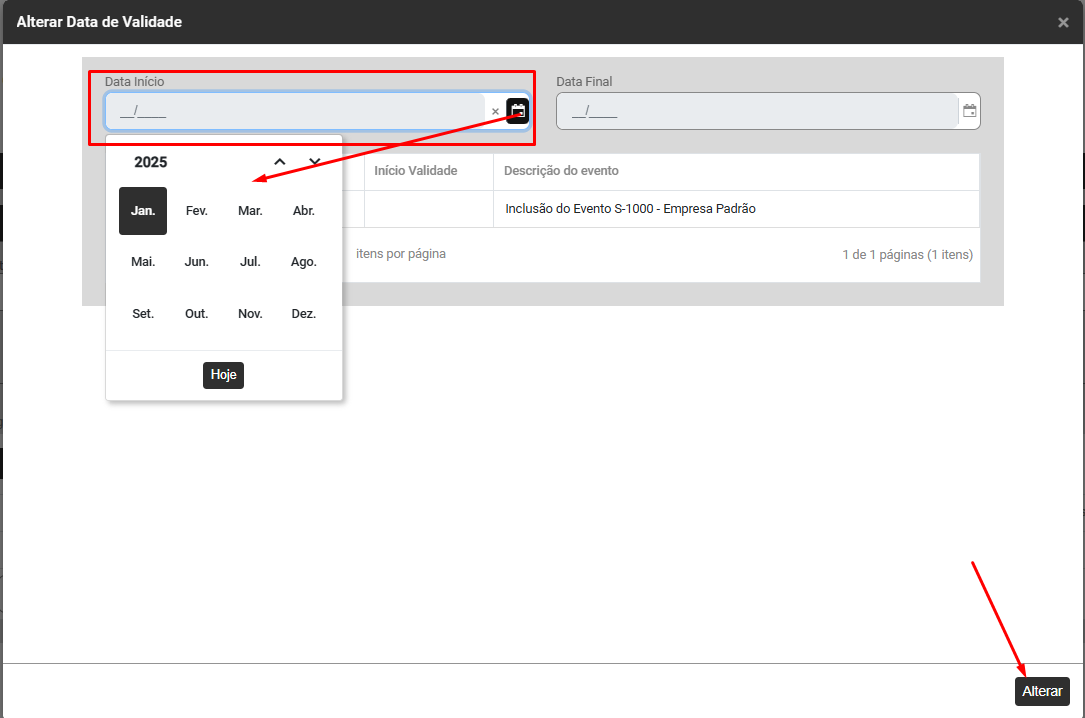1085x718 pixels.
Task: Pick Dez. in the month picker
Action: [304, 314]
